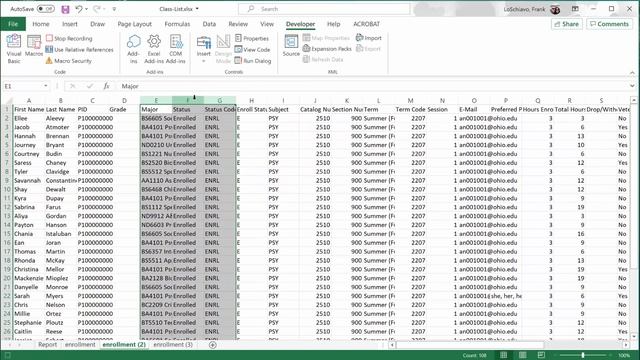640x360 pixels.
Task: Open COM Add-ins dialog
Action: click(176, 49)
